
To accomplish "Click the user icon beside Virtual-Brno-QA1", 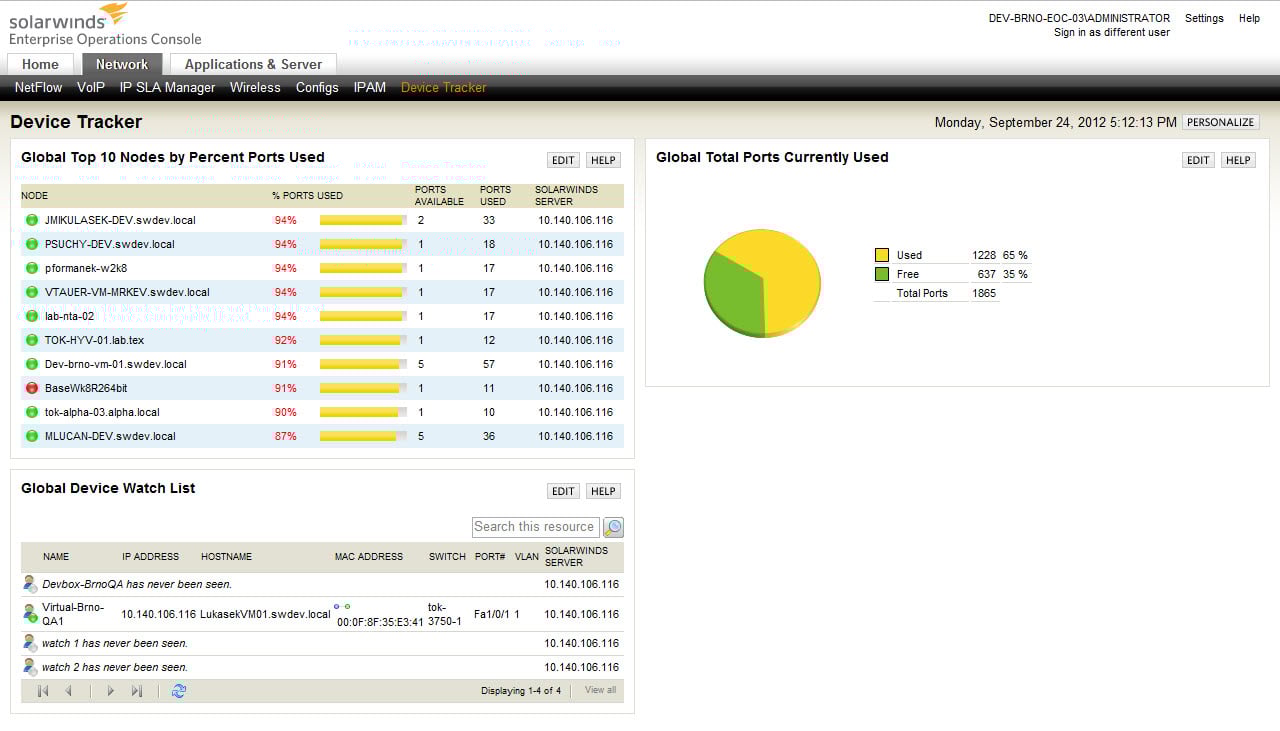I will 31,614.
